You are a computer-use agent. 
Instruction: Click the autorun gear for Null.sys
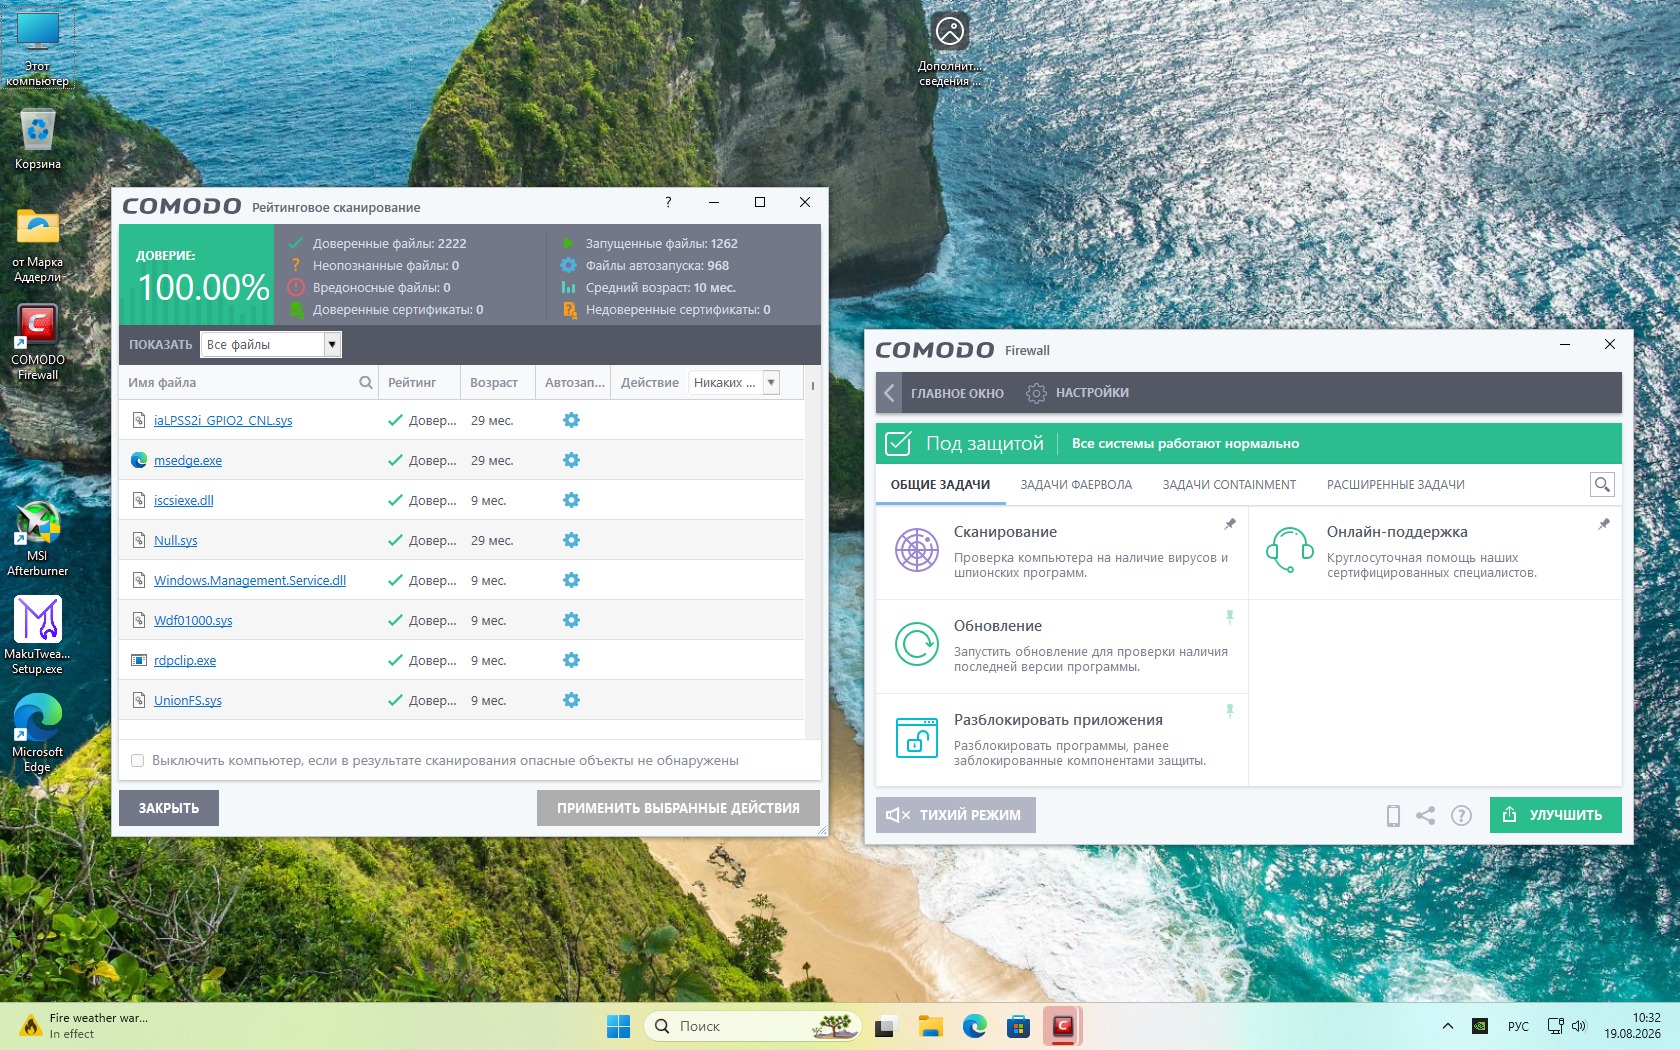(x=571, y=540)
